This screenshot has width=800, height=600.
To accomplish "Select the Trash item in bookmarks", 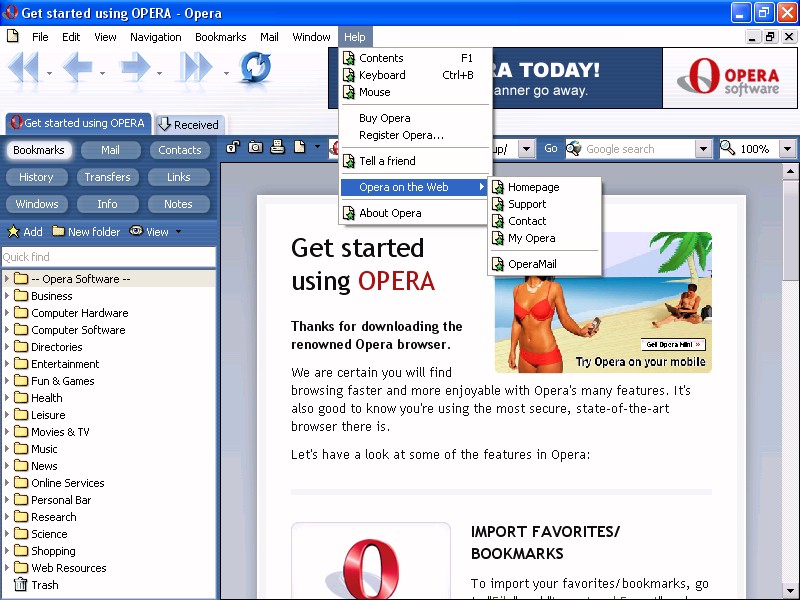I will click(44, 585).
